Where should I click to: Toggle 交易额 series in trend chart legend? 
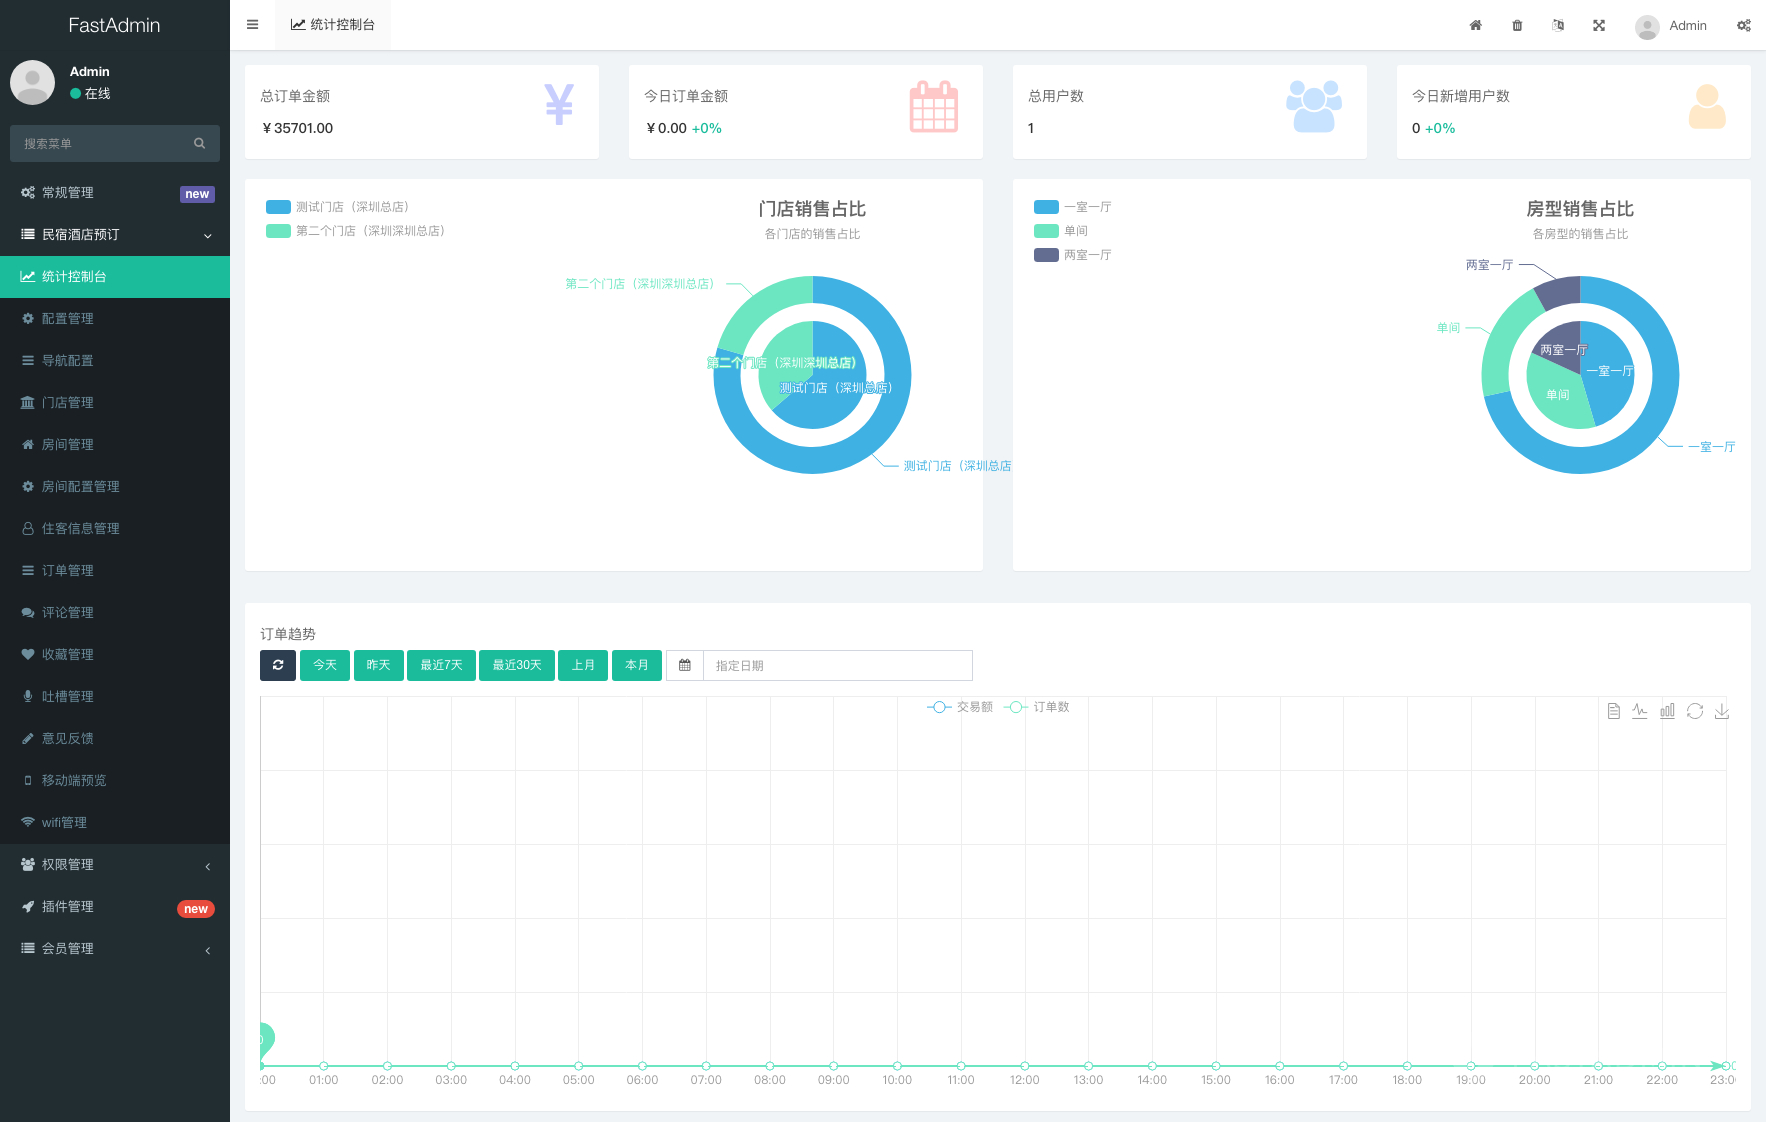click(x=960, y=707)
